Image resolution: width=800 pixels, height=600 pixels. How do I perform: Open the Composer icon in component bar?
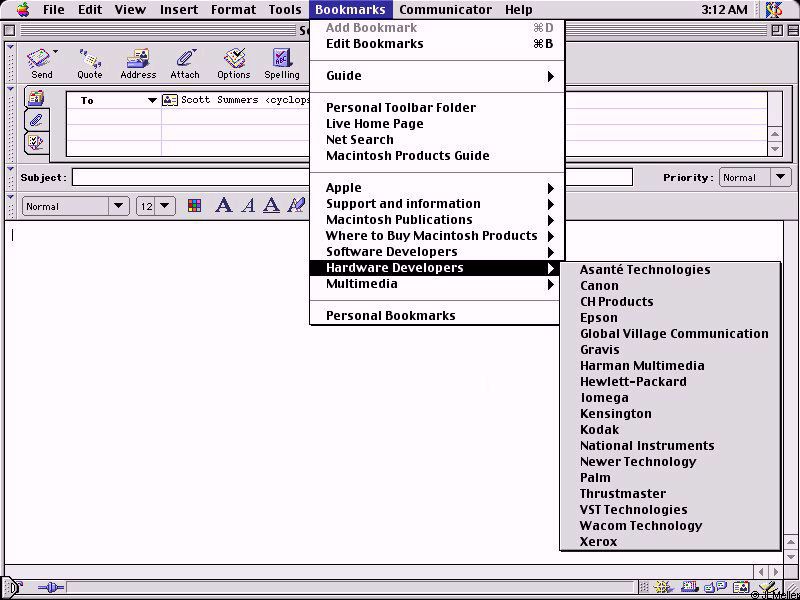[x=767, y=588]
